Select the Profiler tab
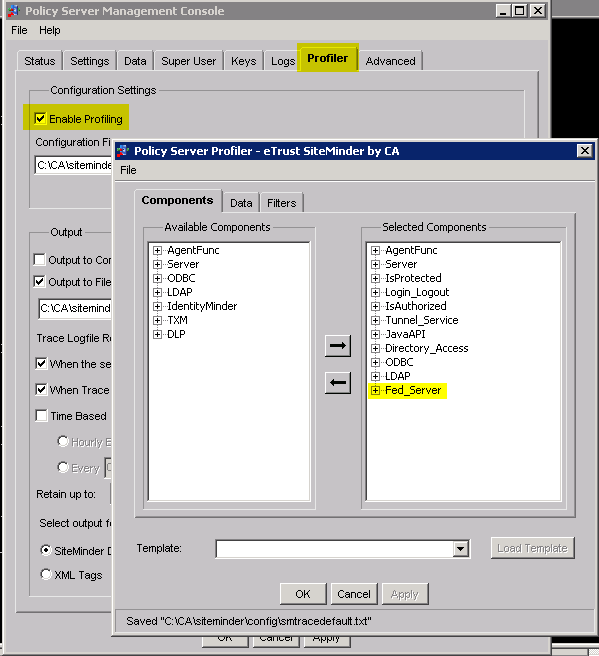This screenshot has width=599, height=656. pyautogui.click(x=328, y=58)
